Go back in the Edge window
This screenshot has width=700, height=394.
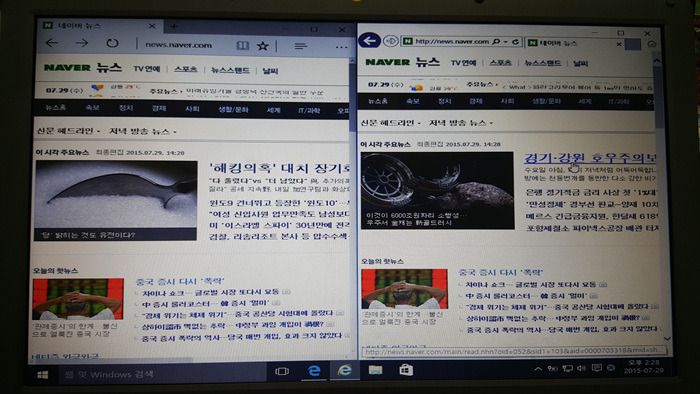[52, 43]
